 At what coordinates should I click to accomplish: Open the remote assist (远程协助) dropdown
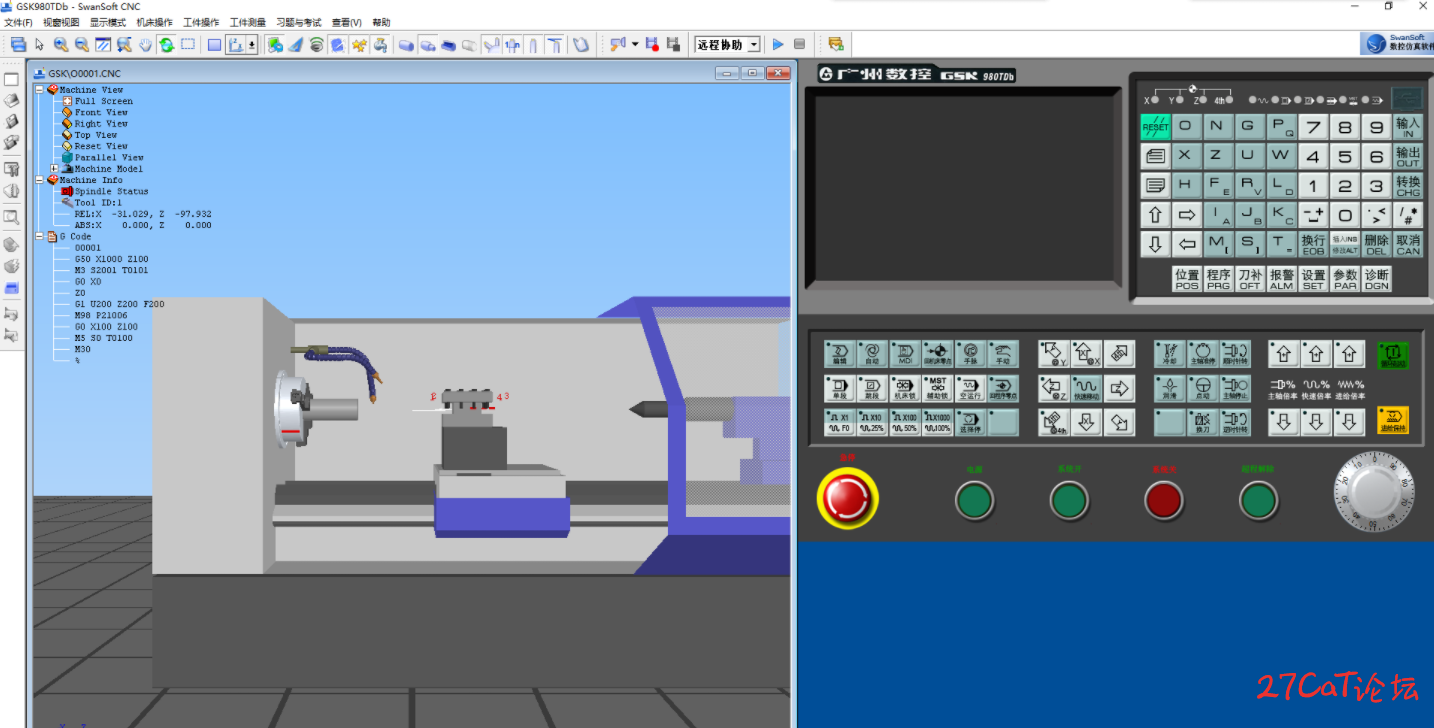click(753, 44)
